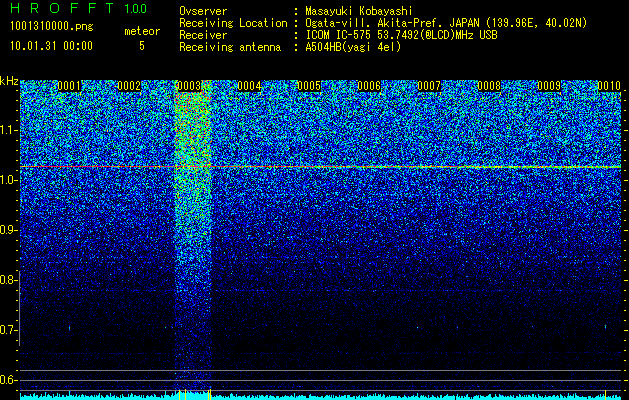Click the 0.7 kHz axis label

tap(8, 330)
